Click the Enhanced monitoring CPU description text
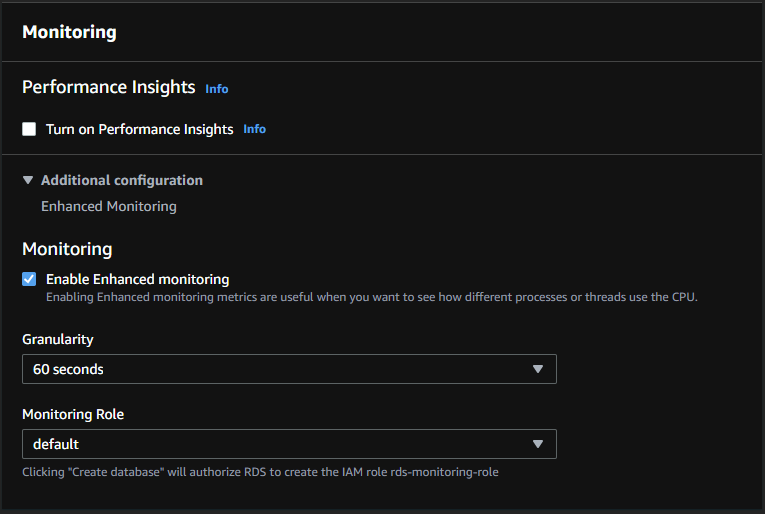 point(371,297)
